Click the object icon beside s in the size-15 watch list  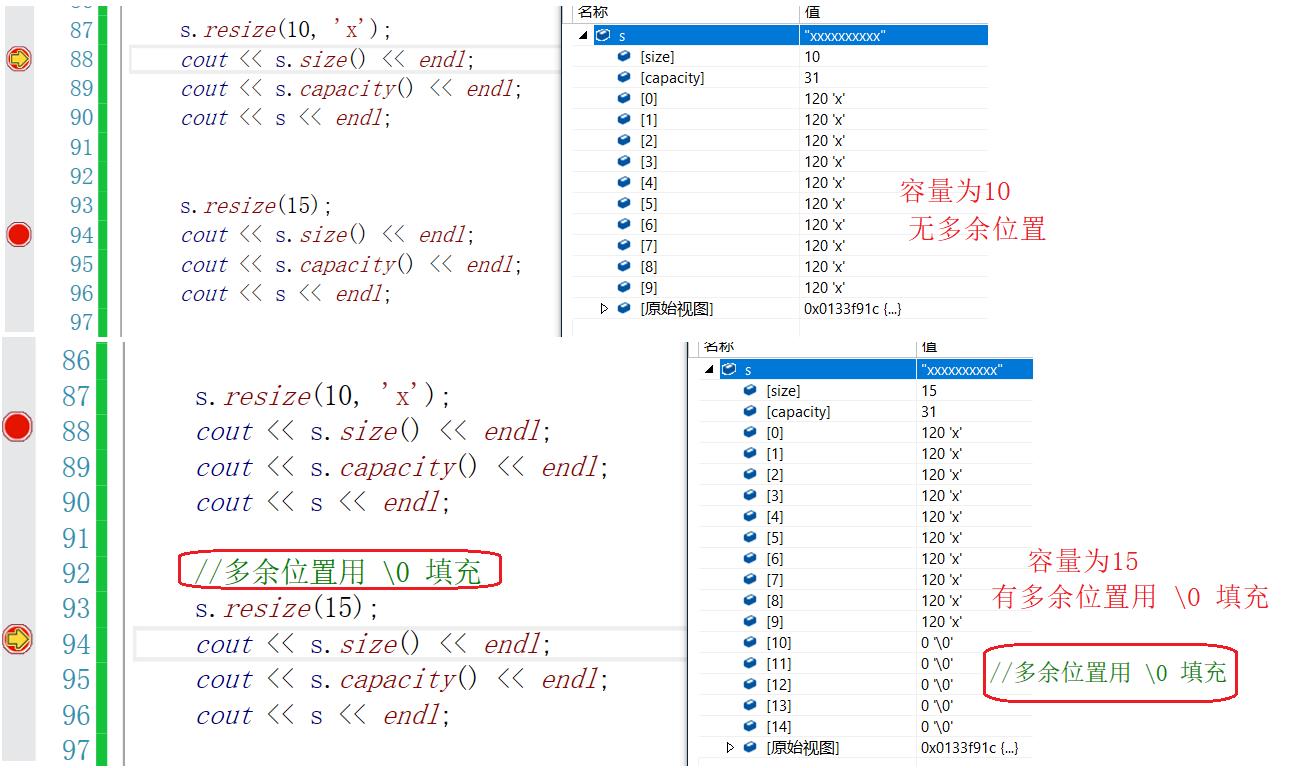point(729,369)
